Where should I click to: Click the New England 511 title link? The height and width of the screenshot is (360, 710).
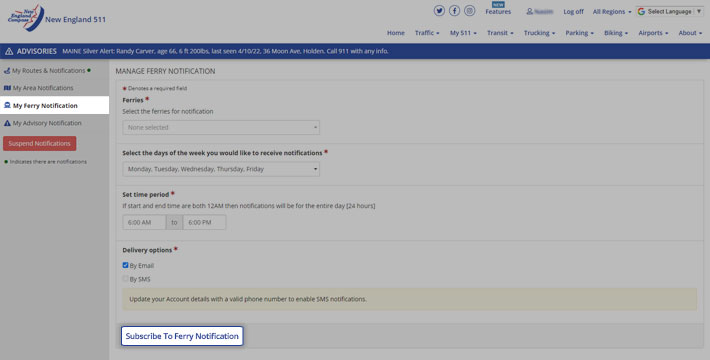coord(75,19)
